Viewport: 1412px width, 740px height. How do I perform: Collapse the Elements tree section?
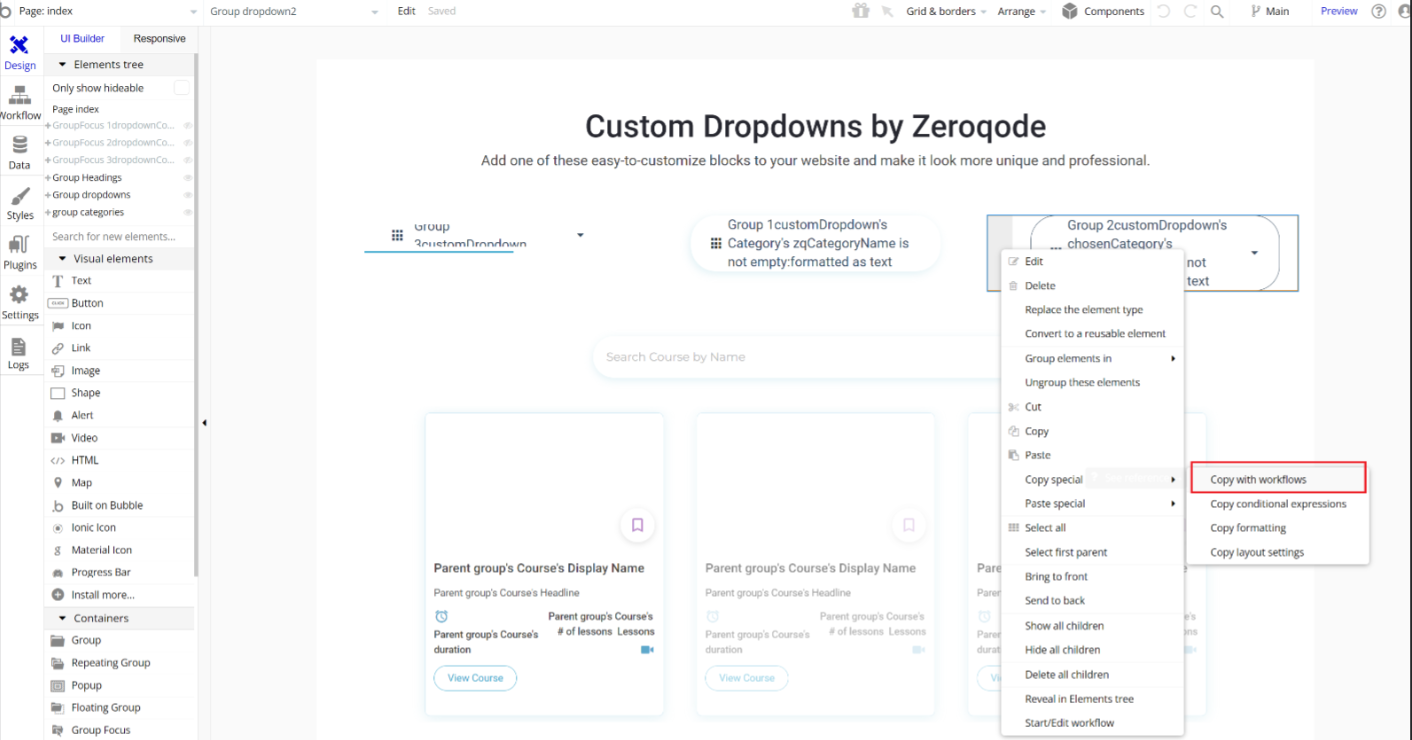click(62, 64)
